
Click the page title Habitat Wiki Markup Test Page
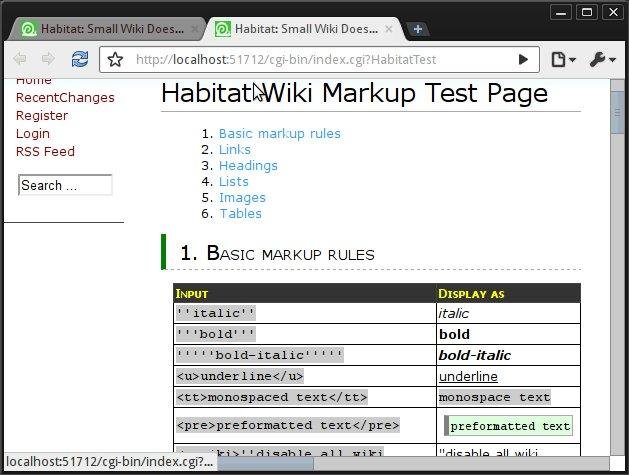[x=355, y=93]
